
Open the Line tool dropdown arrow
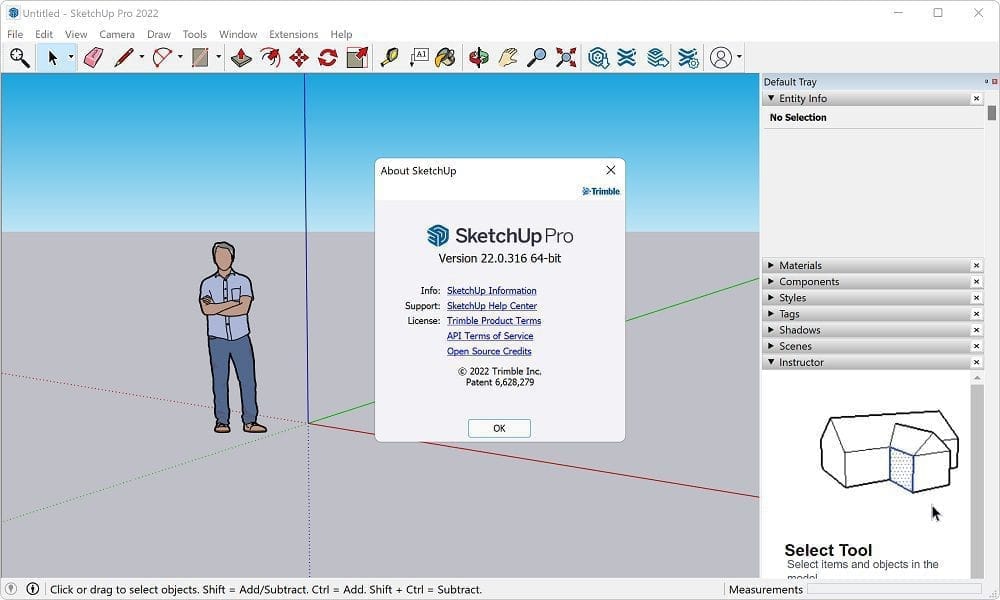[x=142, y=57]
